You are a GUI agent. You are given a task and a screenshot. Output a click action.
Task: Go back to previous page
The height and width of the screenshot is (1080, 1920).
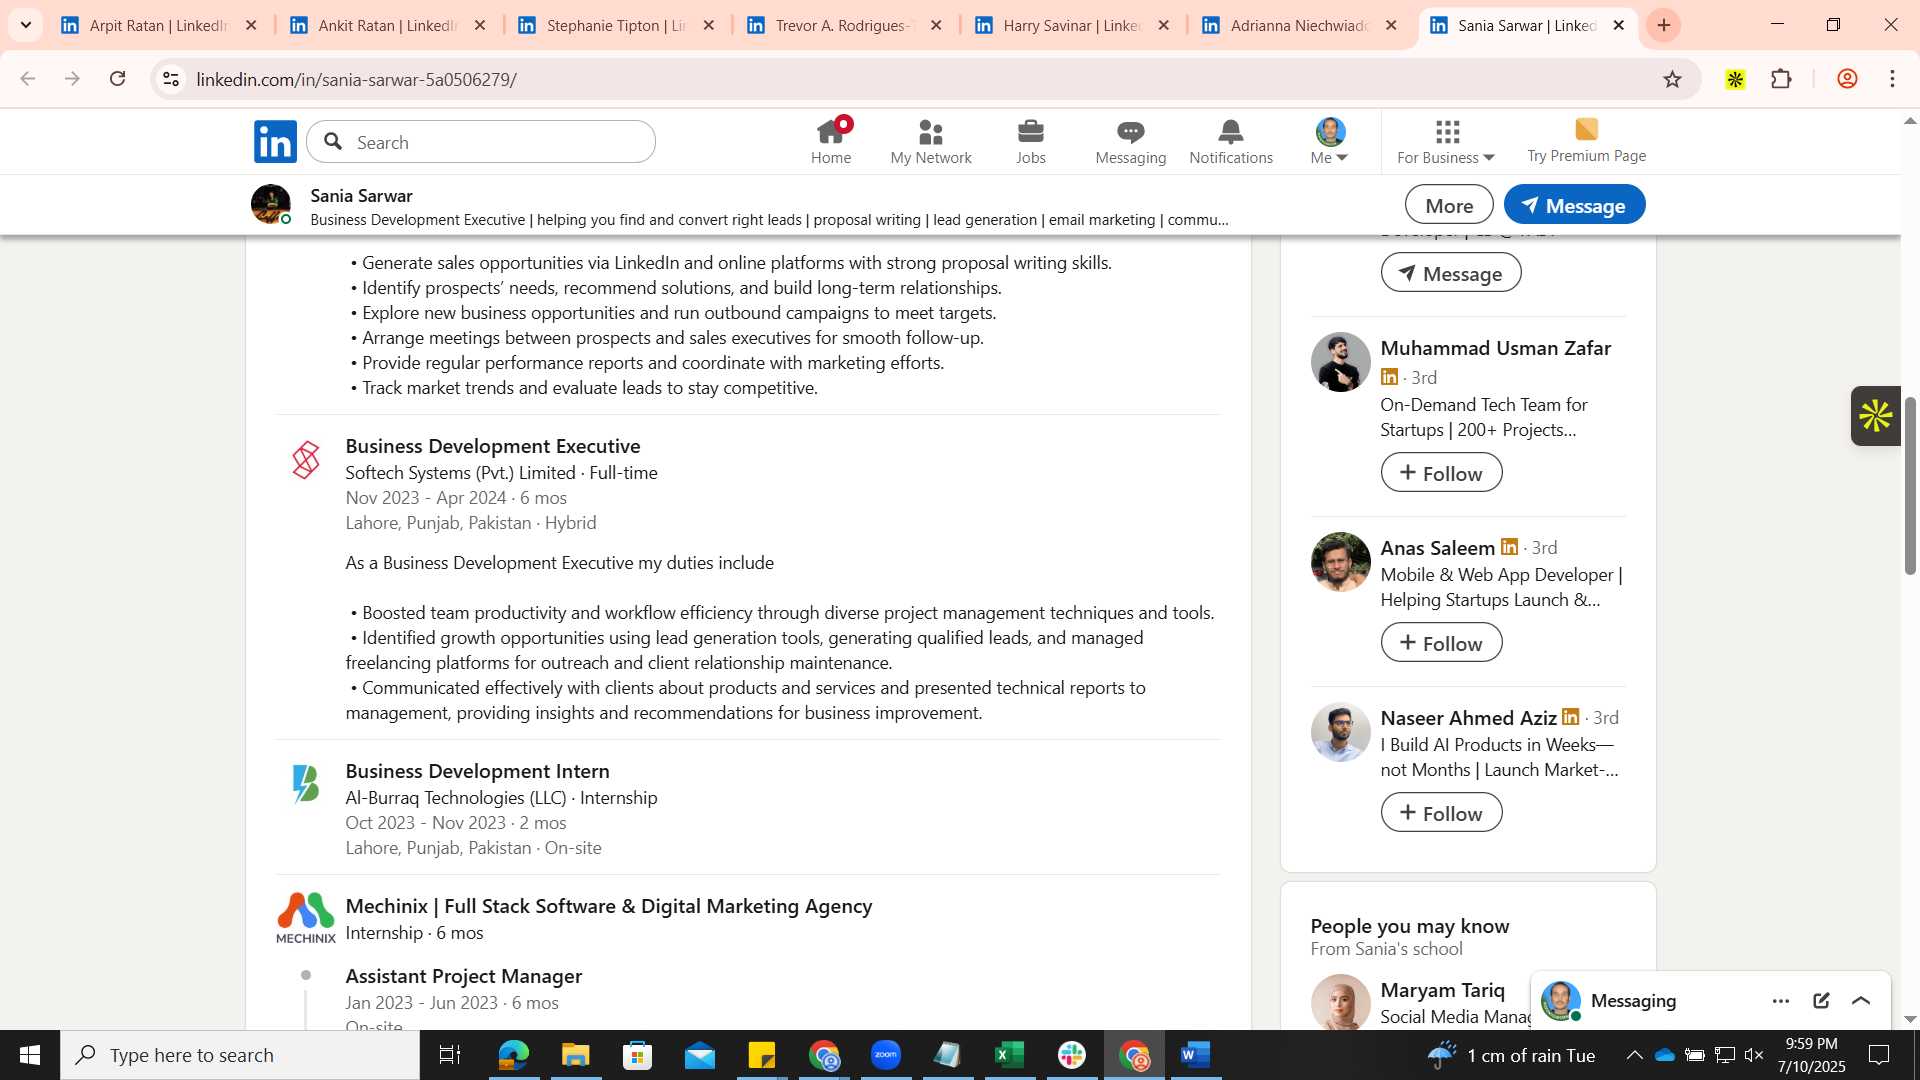[x=28, y=79]
